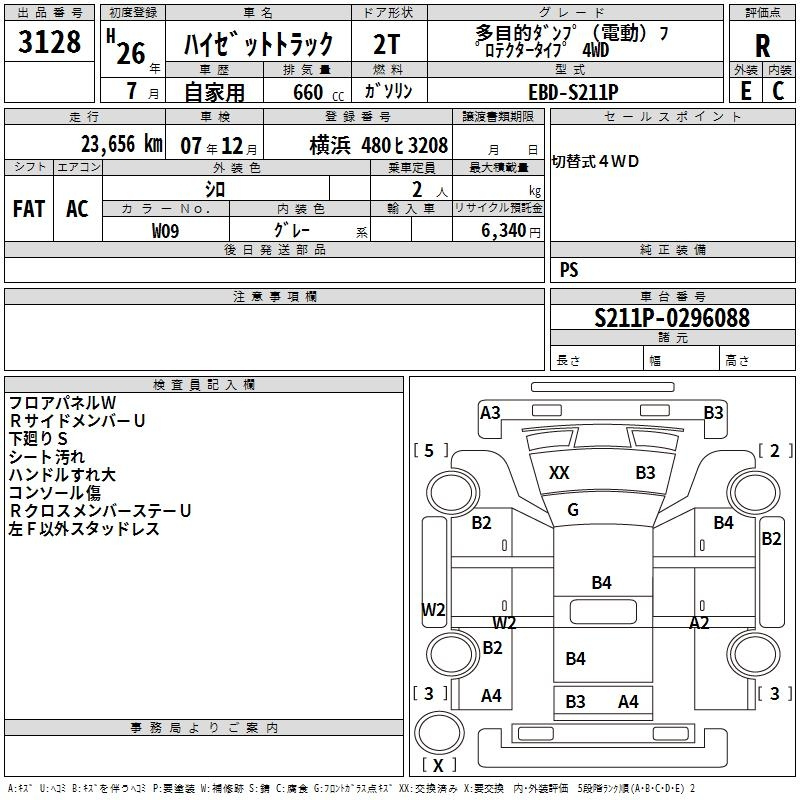Select the B3 mark on the hood

tap(645, 473)
